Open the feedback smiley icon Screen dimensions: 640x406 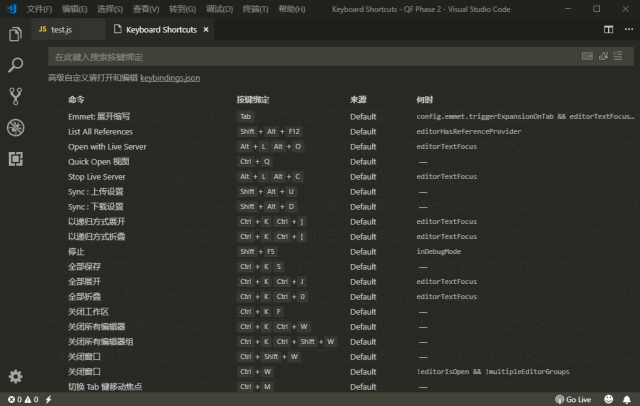(x=608, y=399)
